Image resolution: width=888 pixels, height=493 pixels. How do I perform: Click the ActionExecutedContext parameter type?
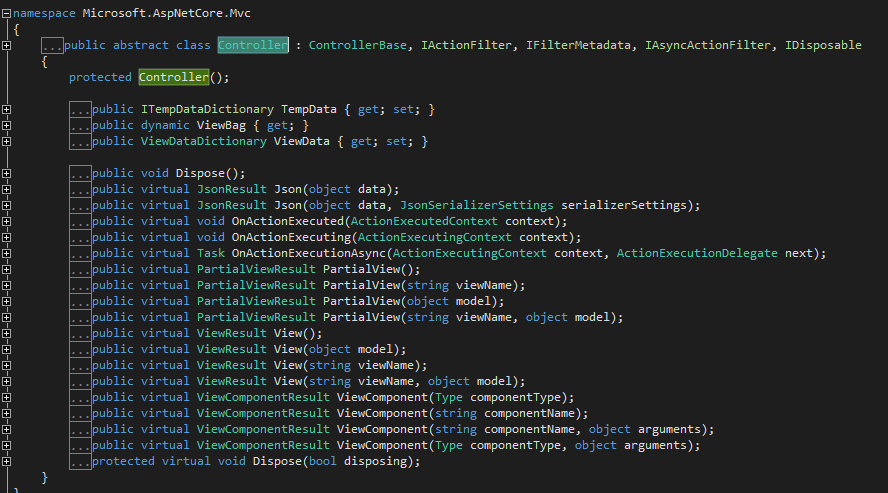click(x=424, y=221)
